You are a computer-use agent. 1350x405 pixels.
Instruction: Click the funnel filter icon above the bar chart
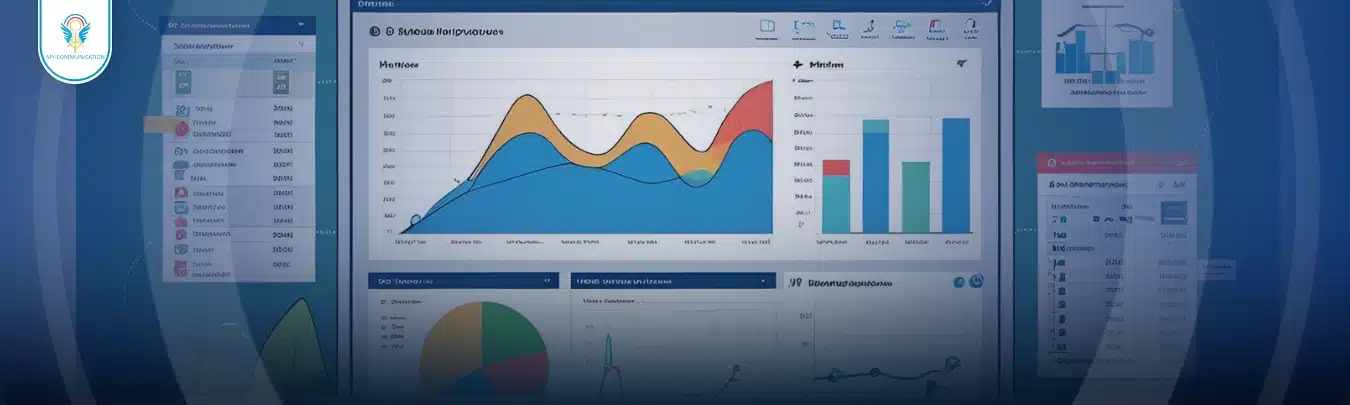tap(960, 64)
